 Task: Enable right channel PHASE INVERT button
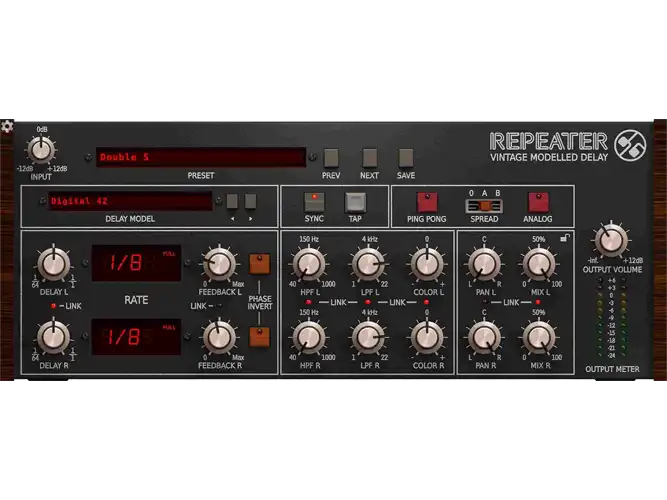(259, 337)
